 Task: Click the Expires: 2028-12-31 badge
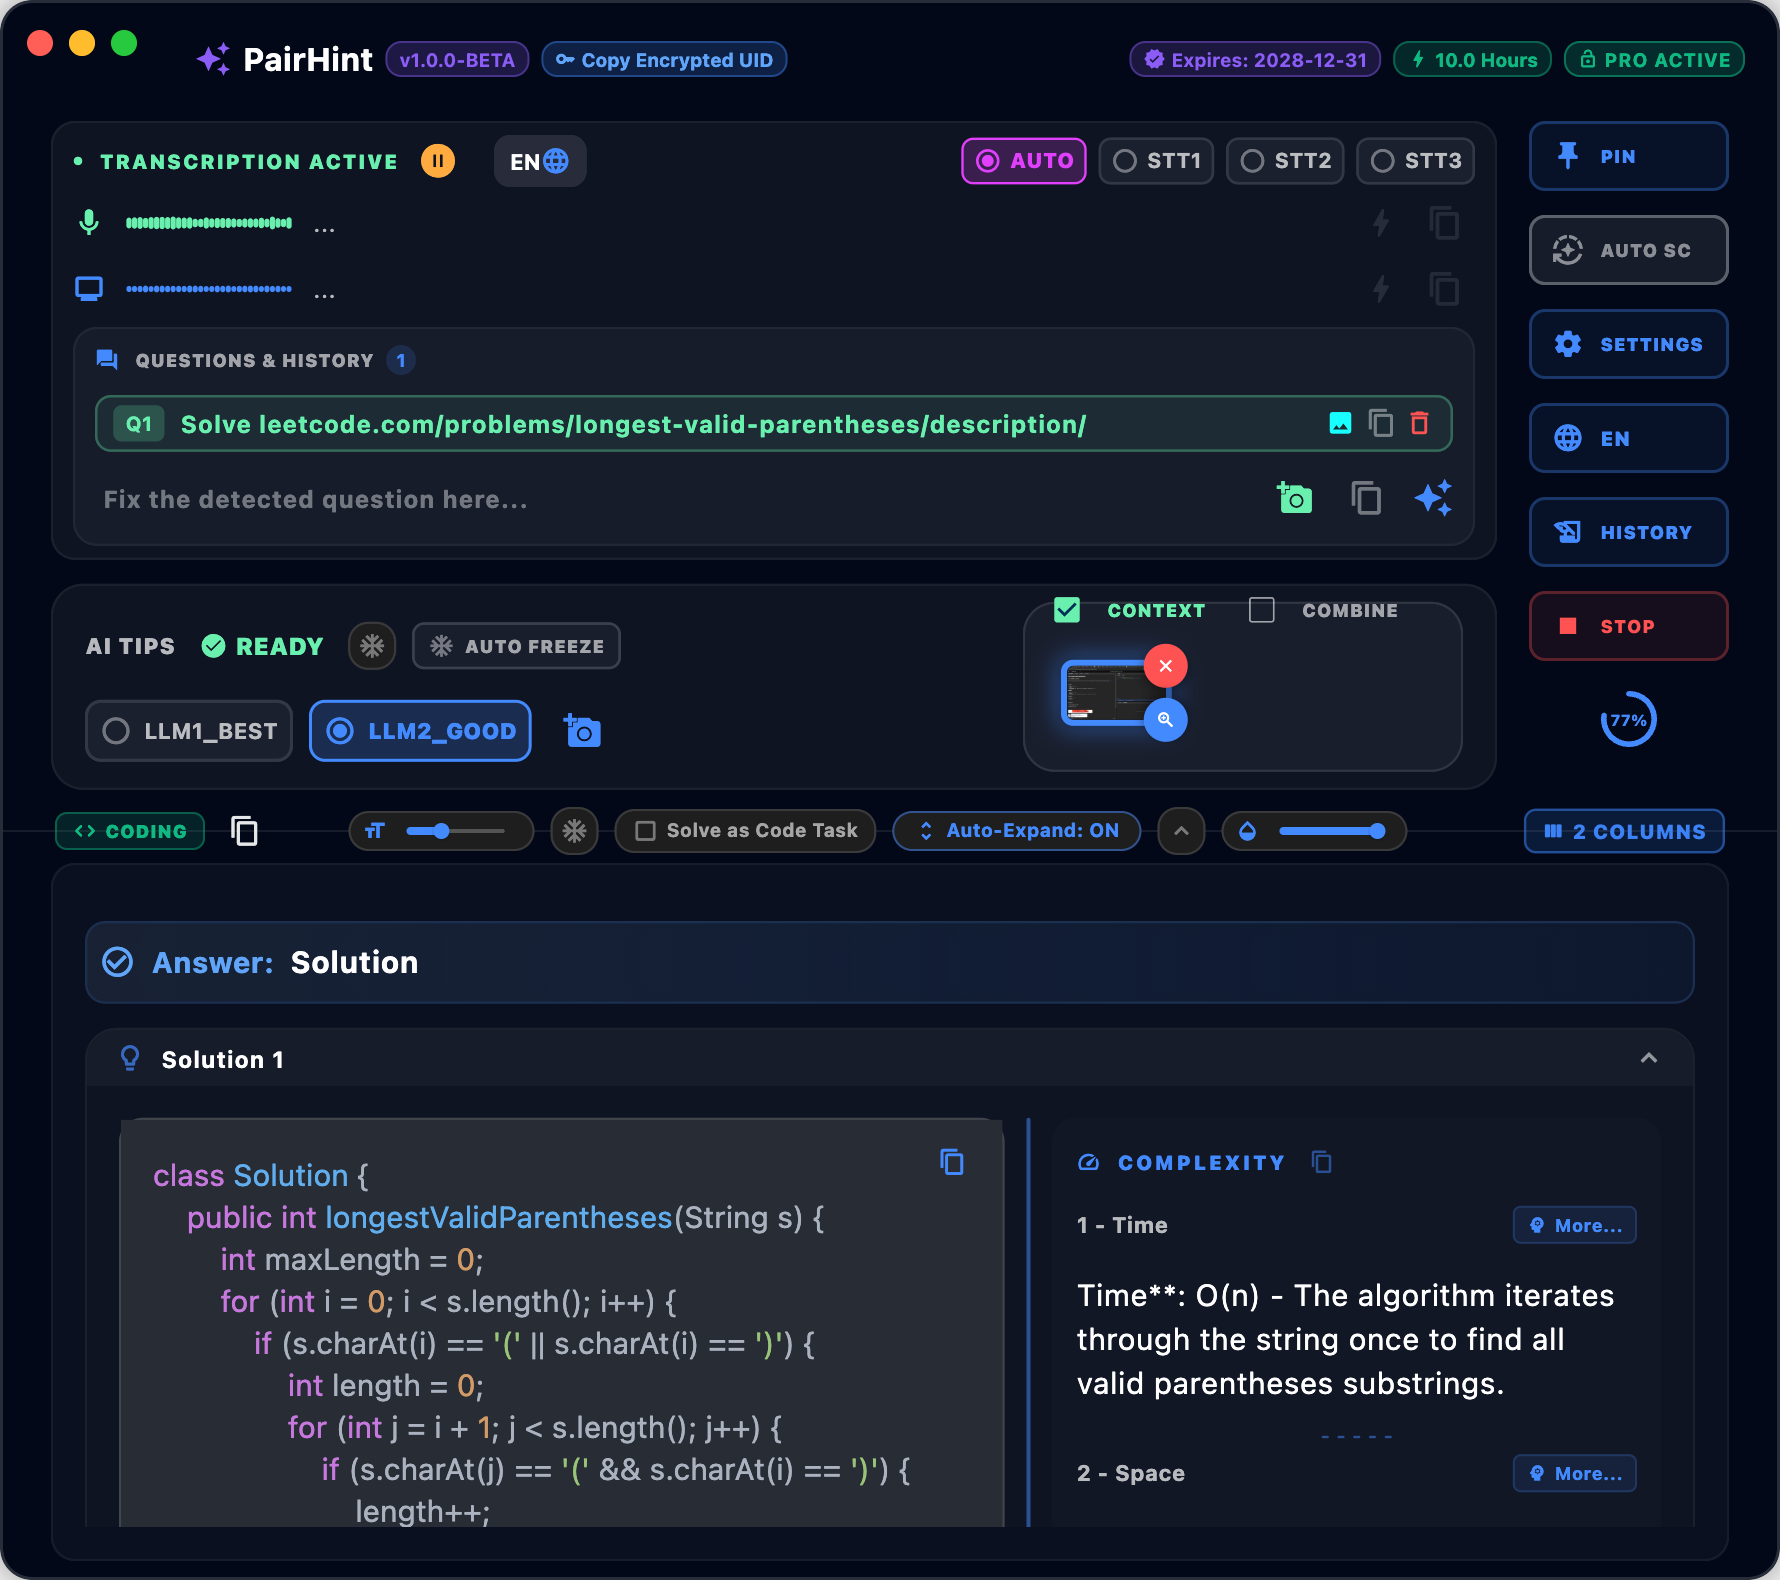[1255, 60]
